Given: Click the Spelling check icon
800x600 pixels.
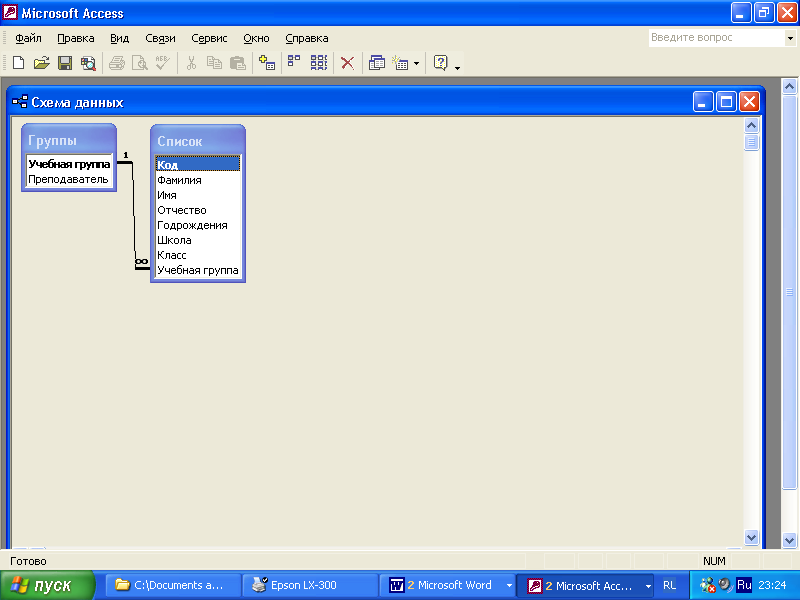Looking at the screenshot, I should (x=163, y=63).
